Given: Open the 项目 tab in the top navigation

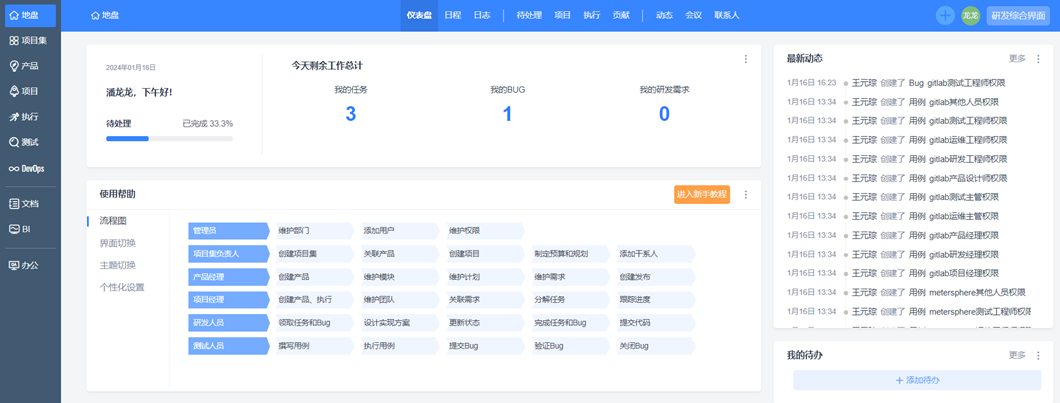Looking at the screenshot, I should click(562, 16).
